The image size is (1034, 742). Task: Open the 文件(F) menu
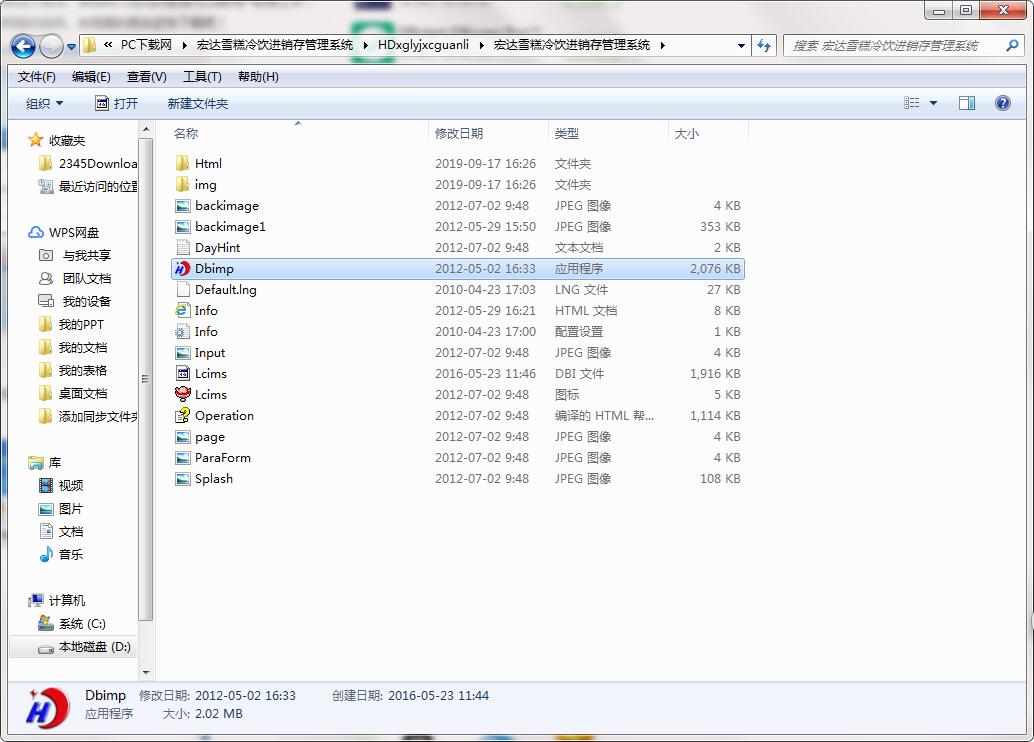coord(36,77)
